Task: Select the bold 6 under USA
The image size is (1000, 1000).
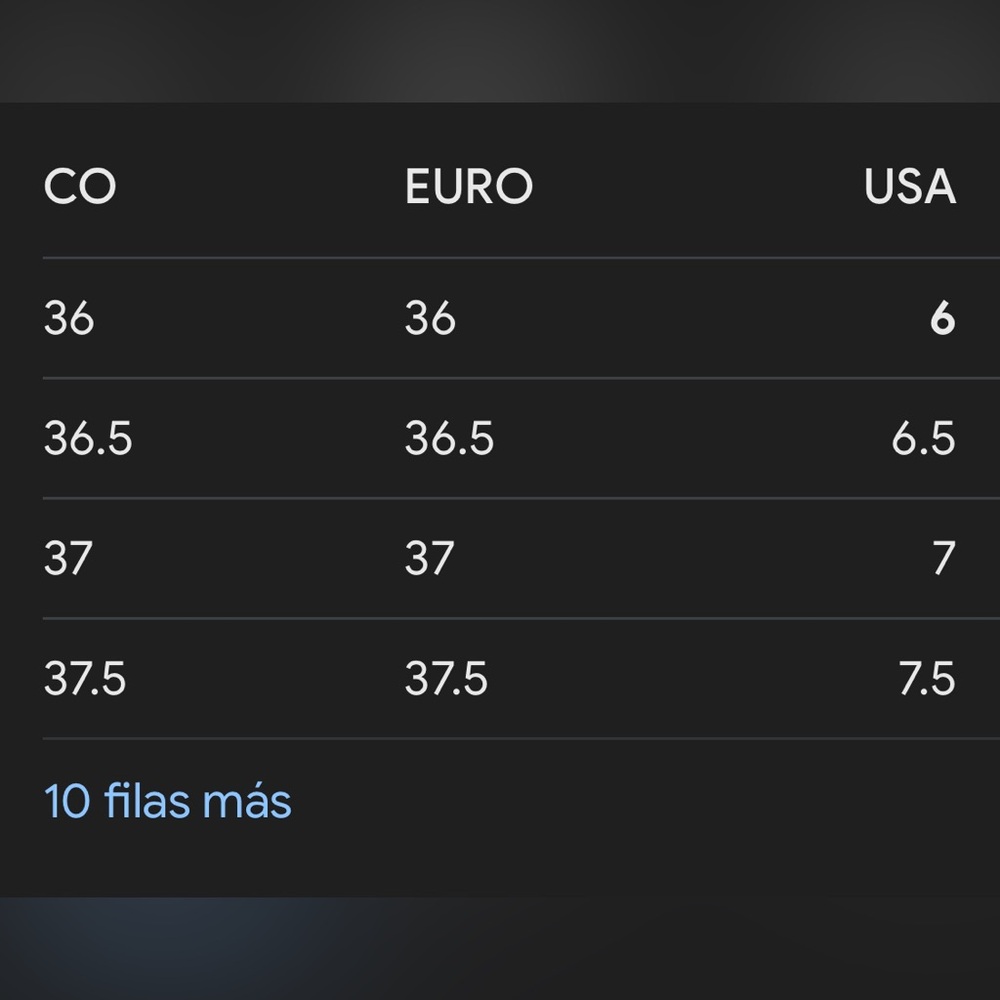Action: [x=942, y=319]
